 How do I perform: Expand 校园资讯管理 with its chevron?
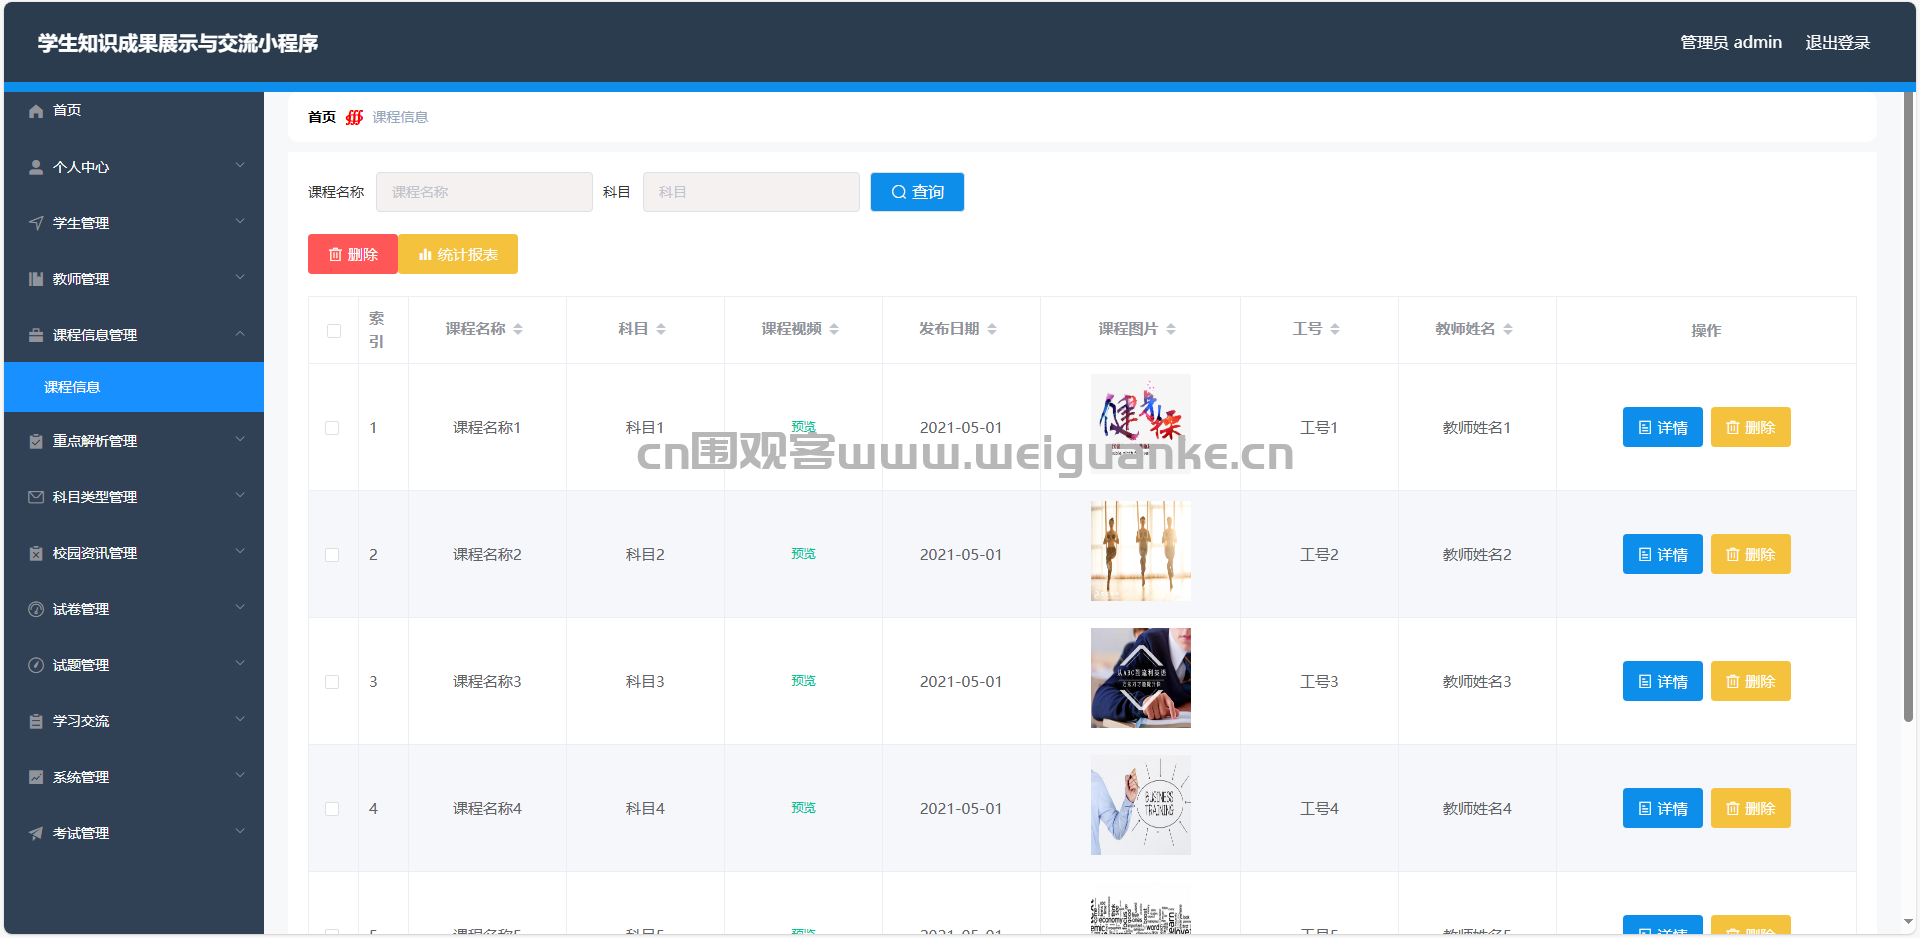(240, 551)
